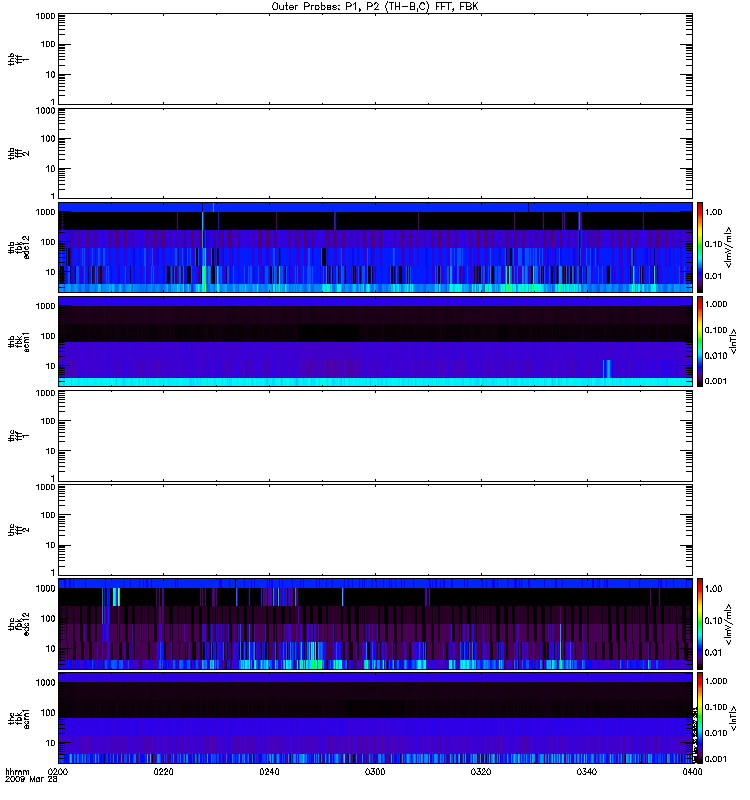Screen dimensions: 750x800
Task: Click the 0.001 value on thb scm1 color bar
Action: click(x=716, y=381)
